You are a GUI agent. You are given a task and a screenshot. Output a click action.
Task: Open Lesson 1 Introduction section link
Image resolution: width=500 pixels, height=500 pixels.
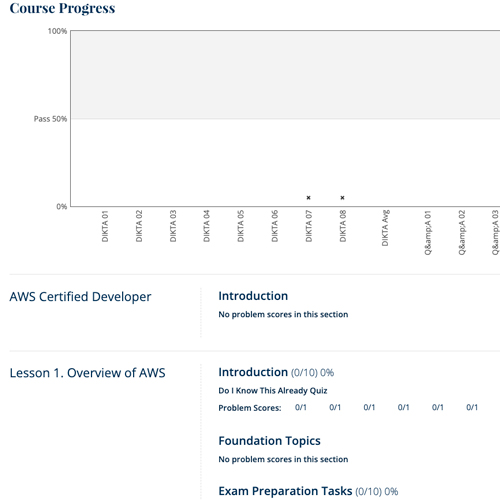[253, 372]
